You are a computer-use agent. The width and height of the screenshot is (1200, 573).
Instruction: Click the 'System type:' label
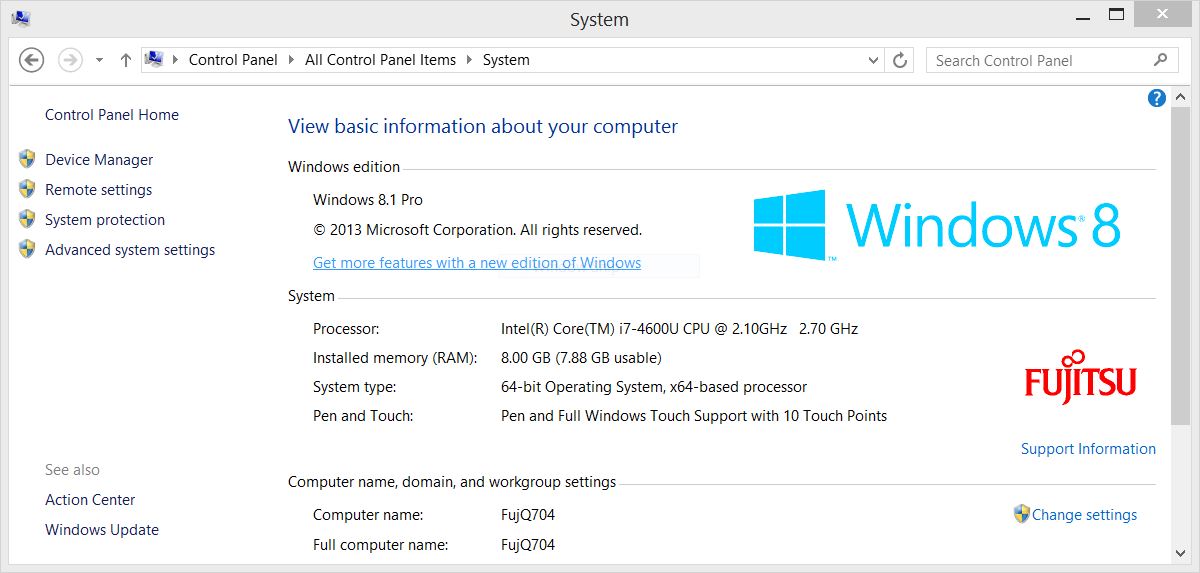354,387
